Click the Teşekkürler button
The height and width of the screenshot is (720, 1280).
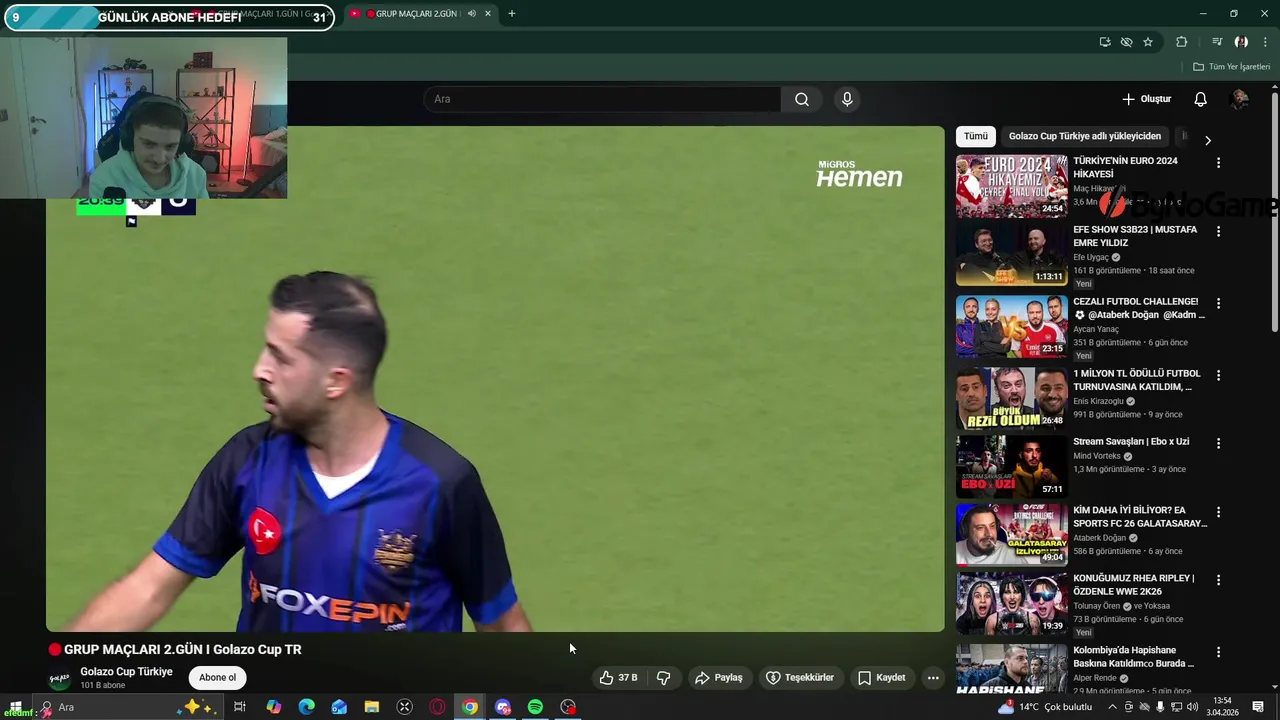tap(800, 678)
